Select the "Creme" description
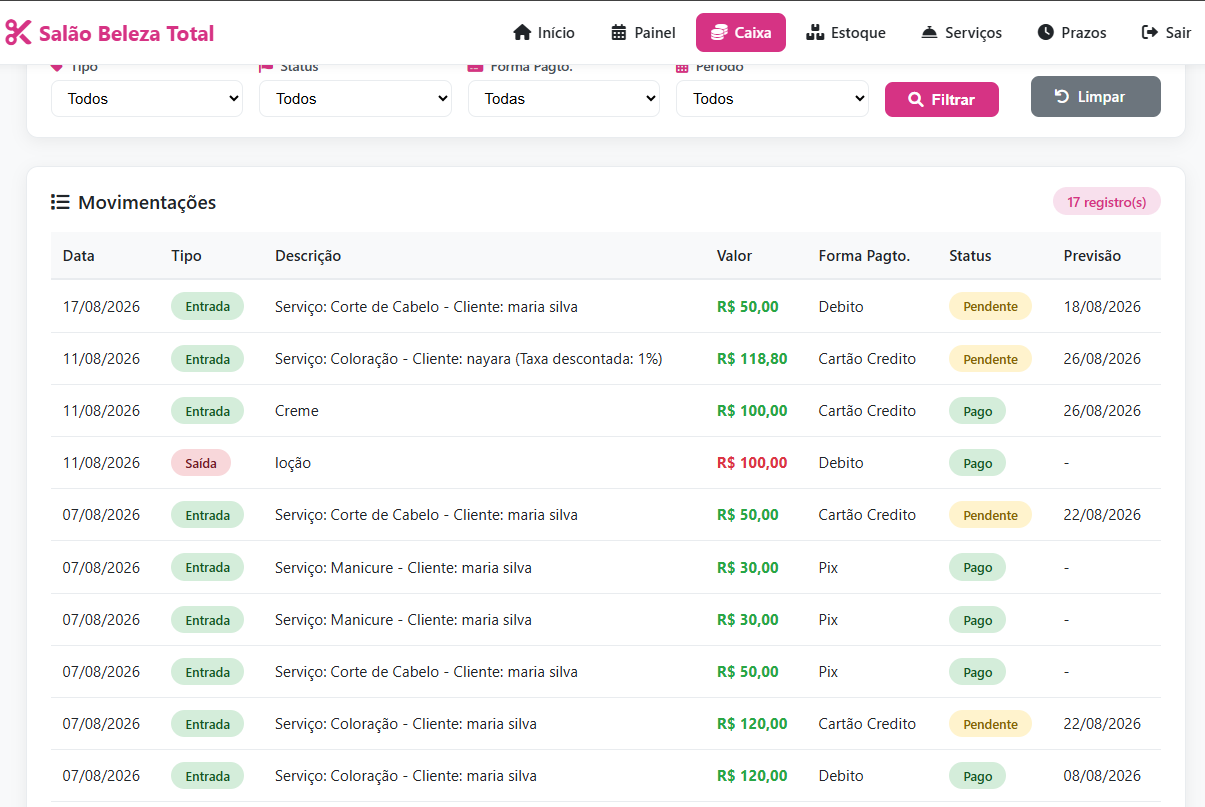Viewport: 1205px width, 807px height. tap(297, 411)
